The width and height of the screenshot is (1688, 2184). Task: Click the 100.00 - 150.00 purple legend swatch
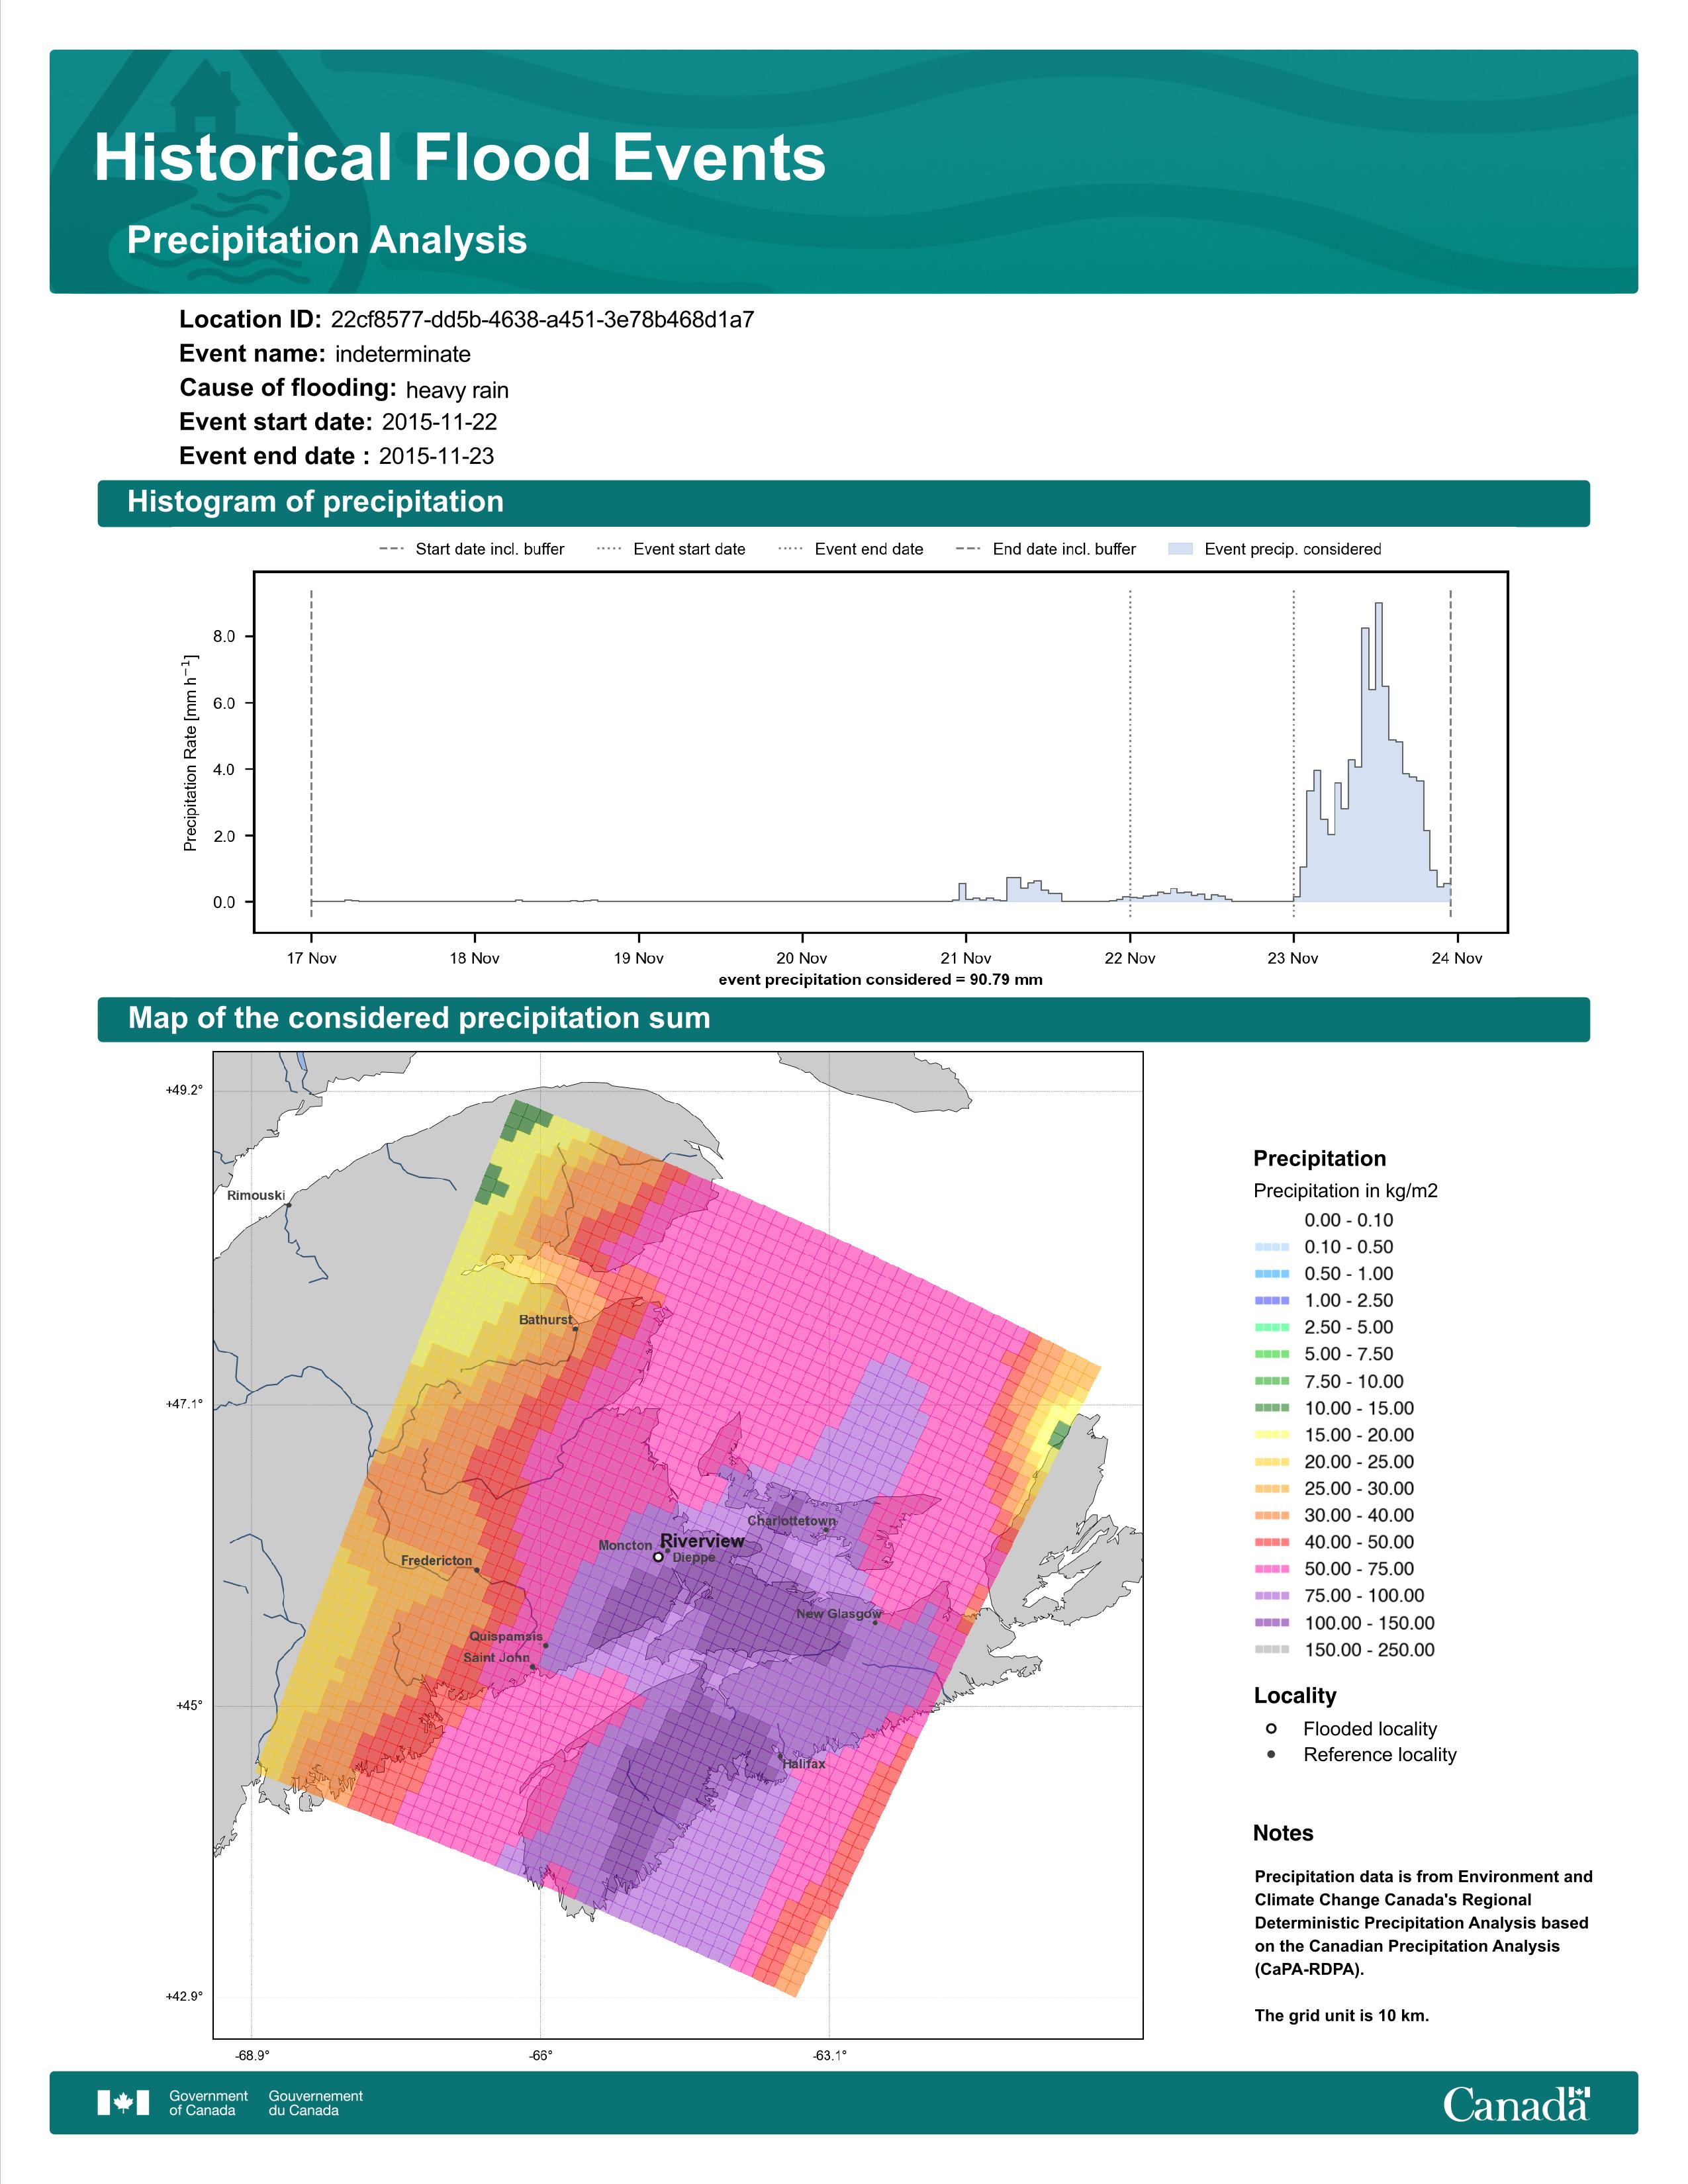(1272, 1623)
